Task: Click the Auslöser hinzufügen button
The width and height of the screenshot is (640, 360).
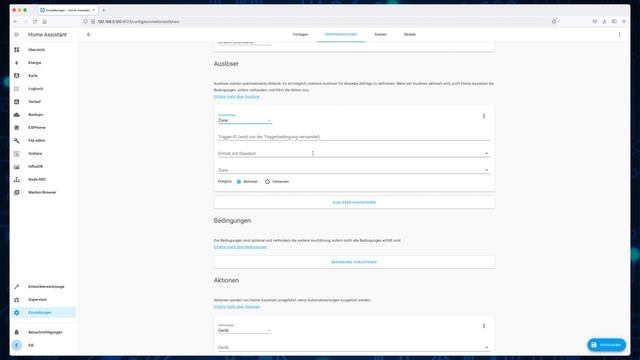Action: tap(354, 202)
